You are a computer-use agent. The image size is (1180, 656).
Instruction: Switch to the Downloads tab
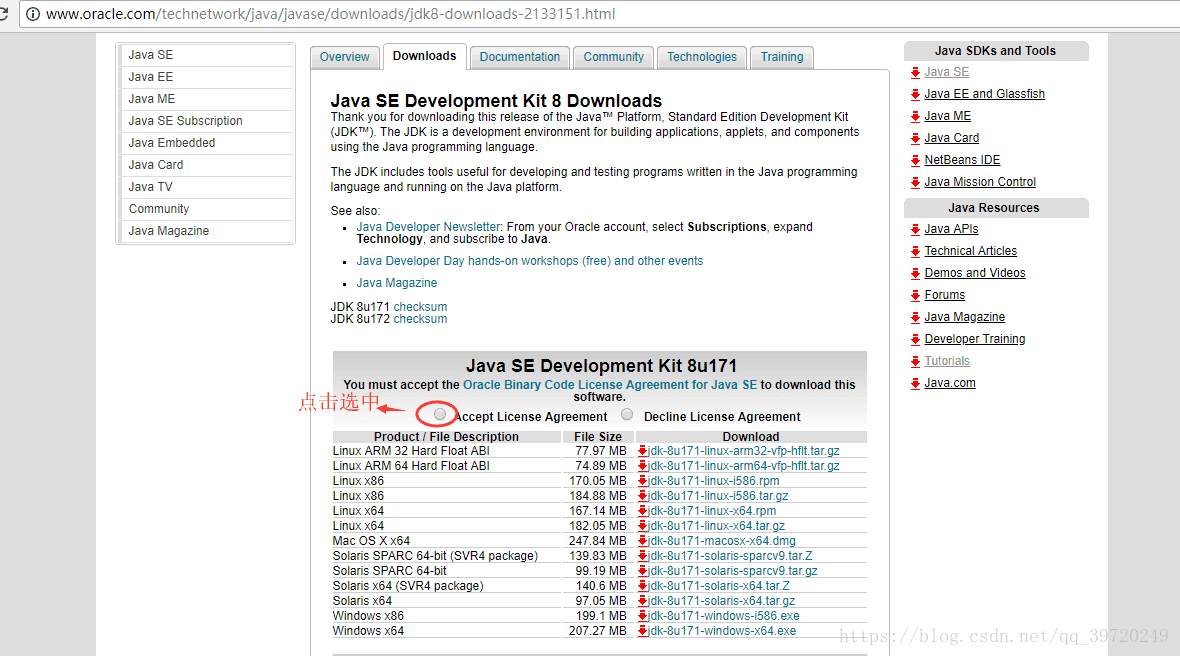pos(424,56)
